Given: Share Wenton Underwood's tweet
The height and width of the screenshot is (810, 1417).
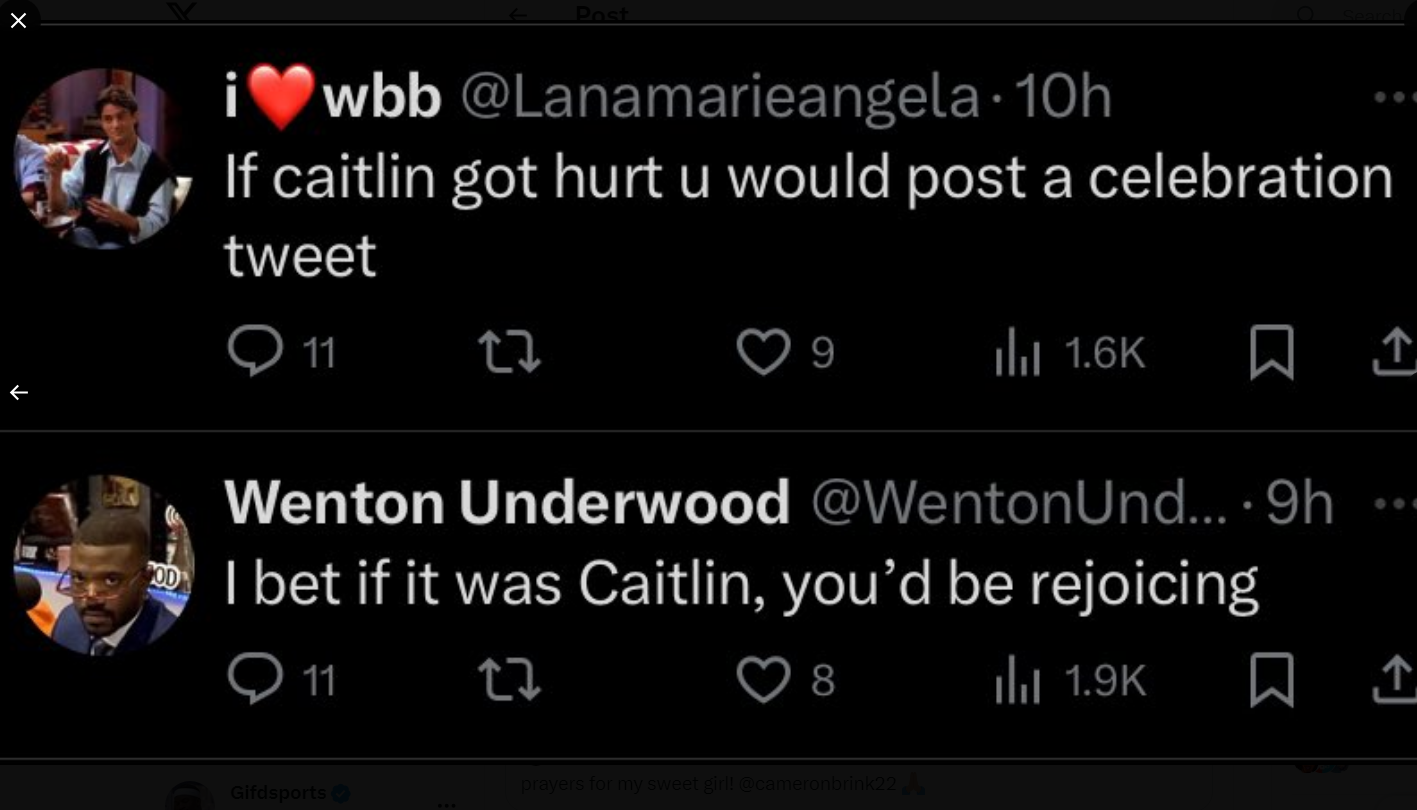Looking at the screenshot, I should (x=1395, y=680).
